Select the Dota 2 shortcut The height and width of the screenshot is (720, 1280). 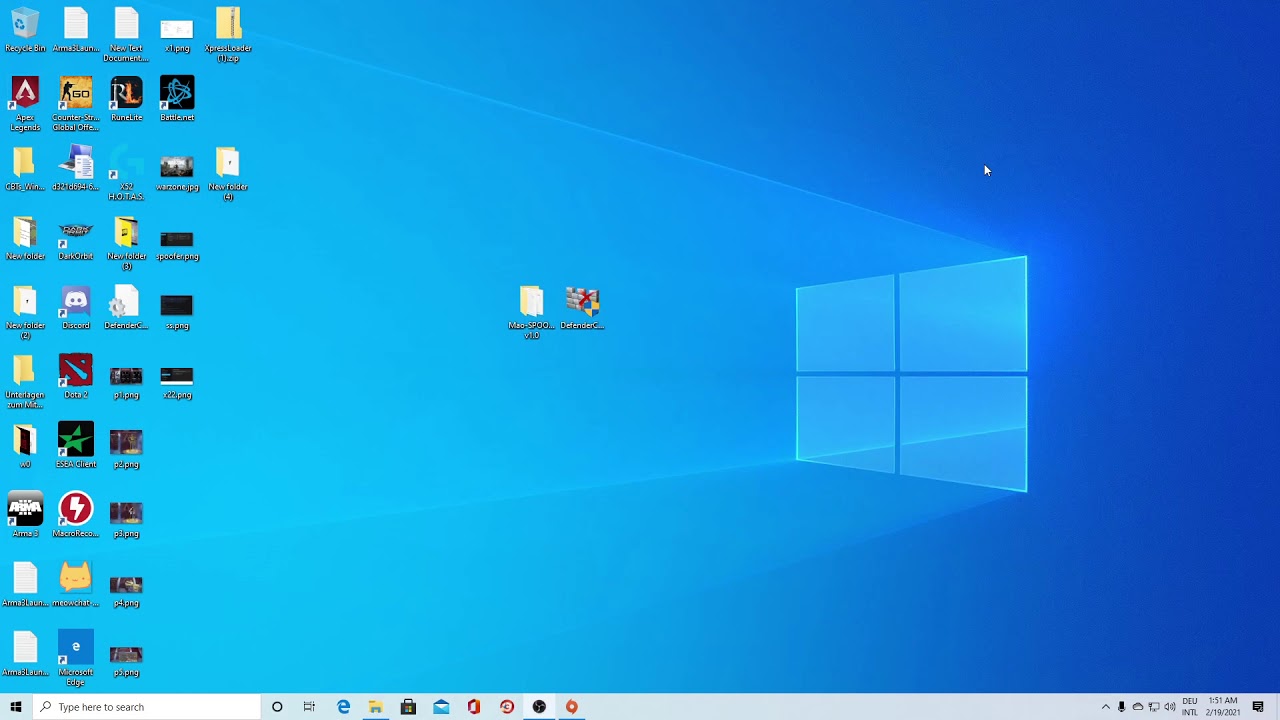76,376
